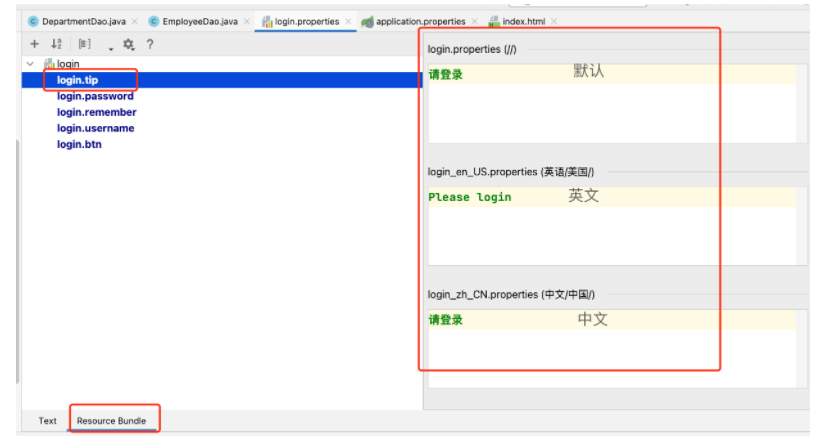Click into the login_en_US.properties value field
Viewport: 814px width, 436px height.
click(612, 226)
